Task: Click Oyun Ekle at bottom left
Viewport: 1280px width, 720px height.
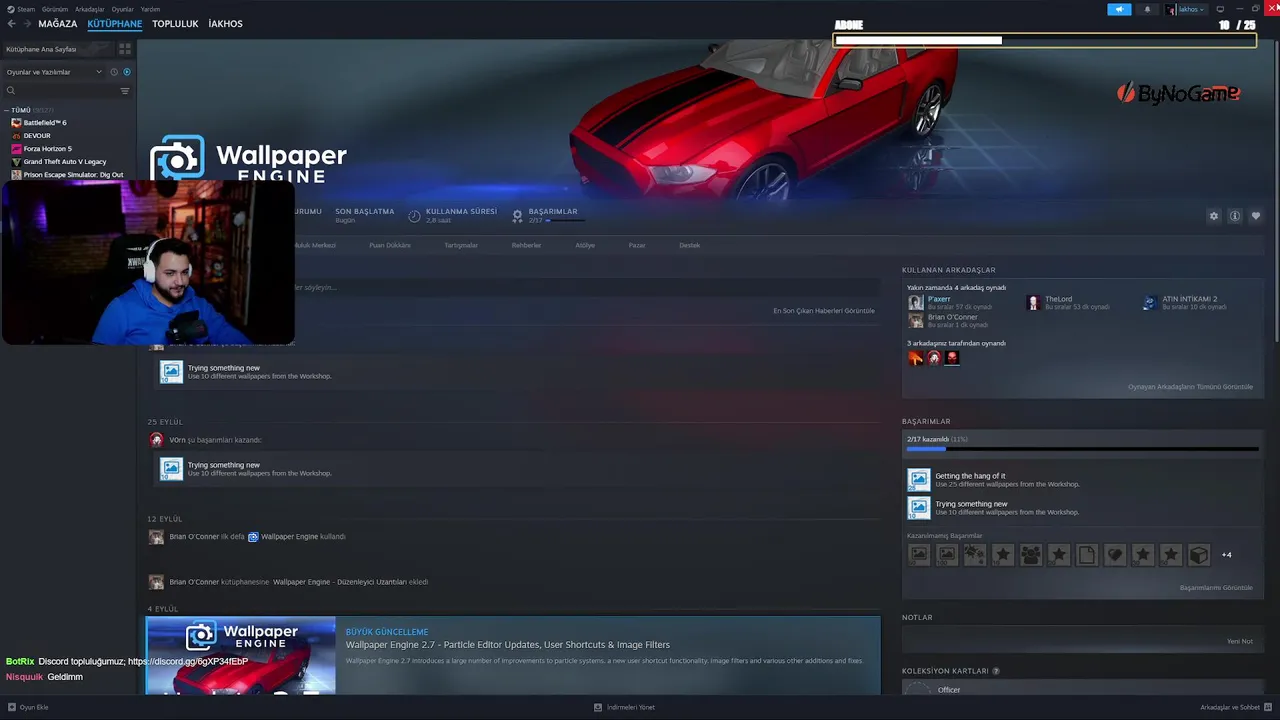Action: 28,707
